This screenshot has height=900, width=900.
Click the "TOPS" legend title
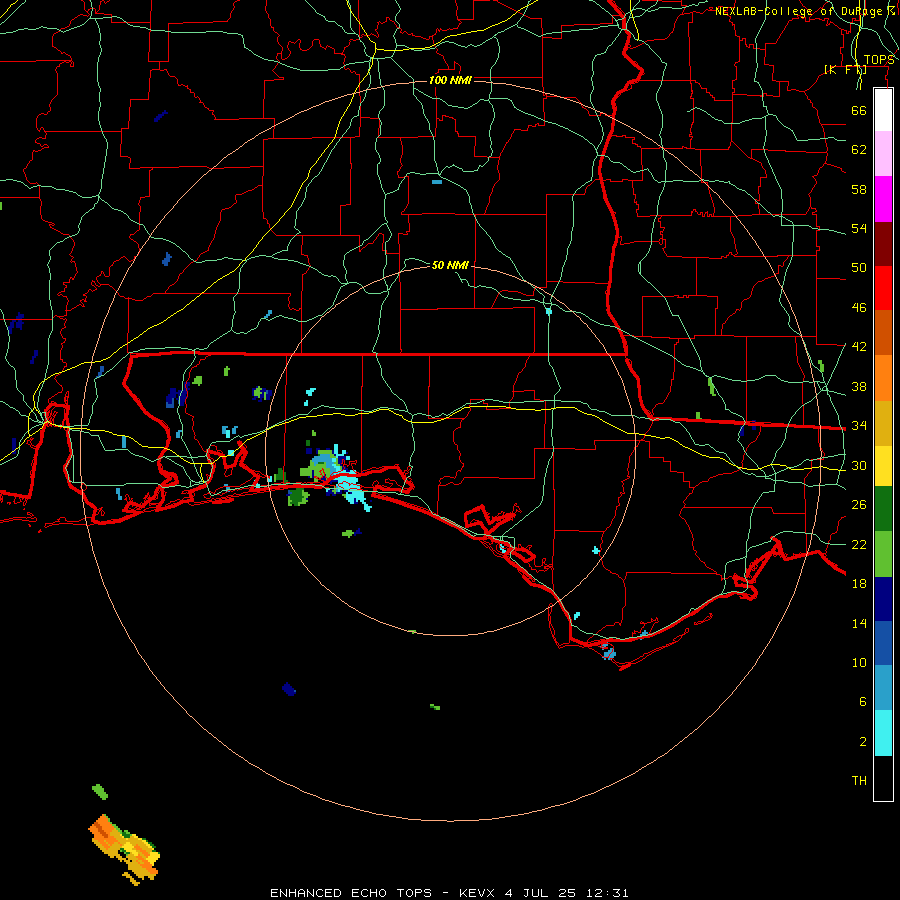tap(879, 60)
